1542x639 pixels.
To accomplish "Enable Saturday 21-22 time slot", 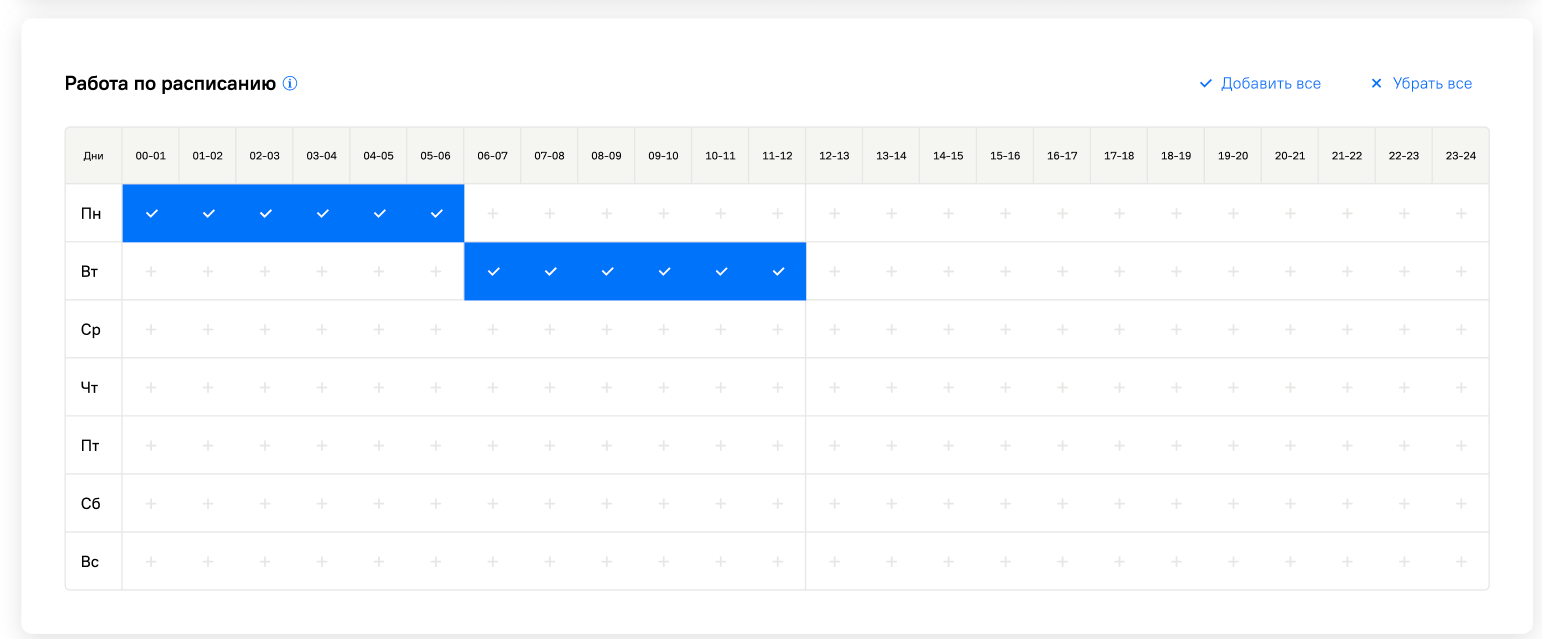I will (1347, 504).
